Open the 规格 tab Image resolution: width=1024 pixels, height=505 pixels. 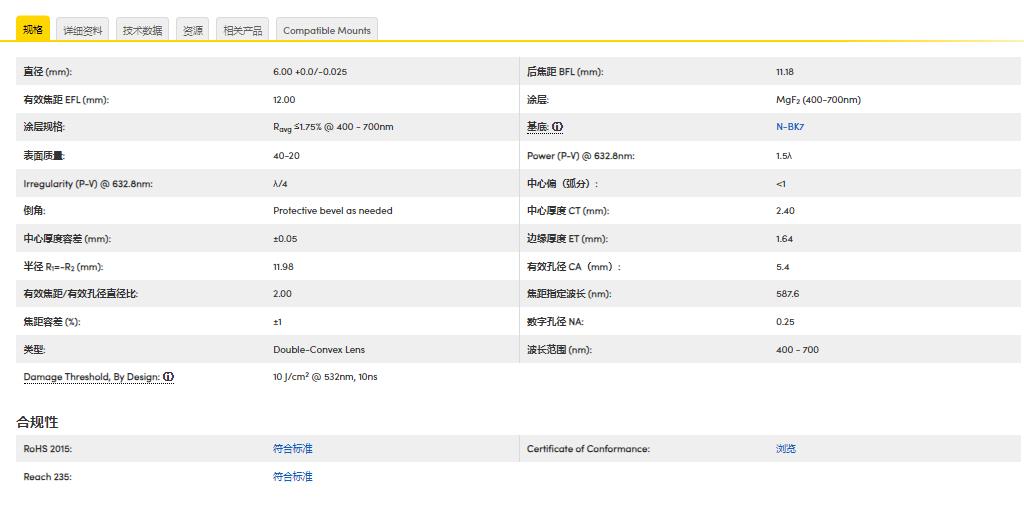pyautogui.click(x=33, y=29)
